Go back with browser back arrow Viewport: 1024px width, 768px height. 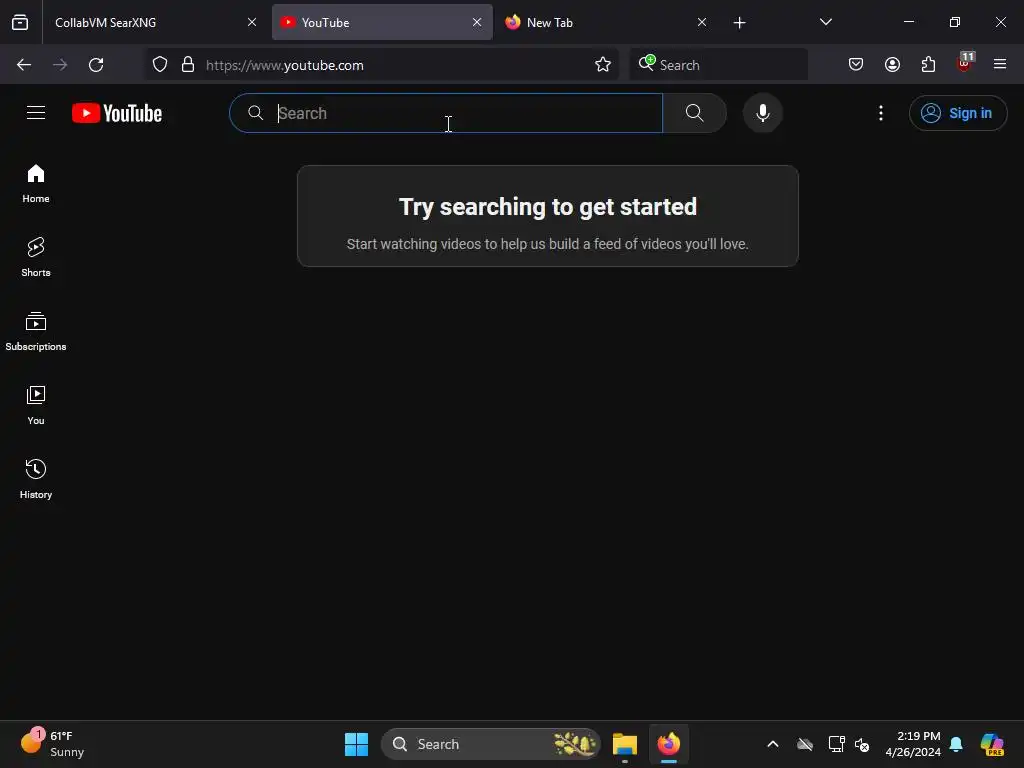[24, 65]
